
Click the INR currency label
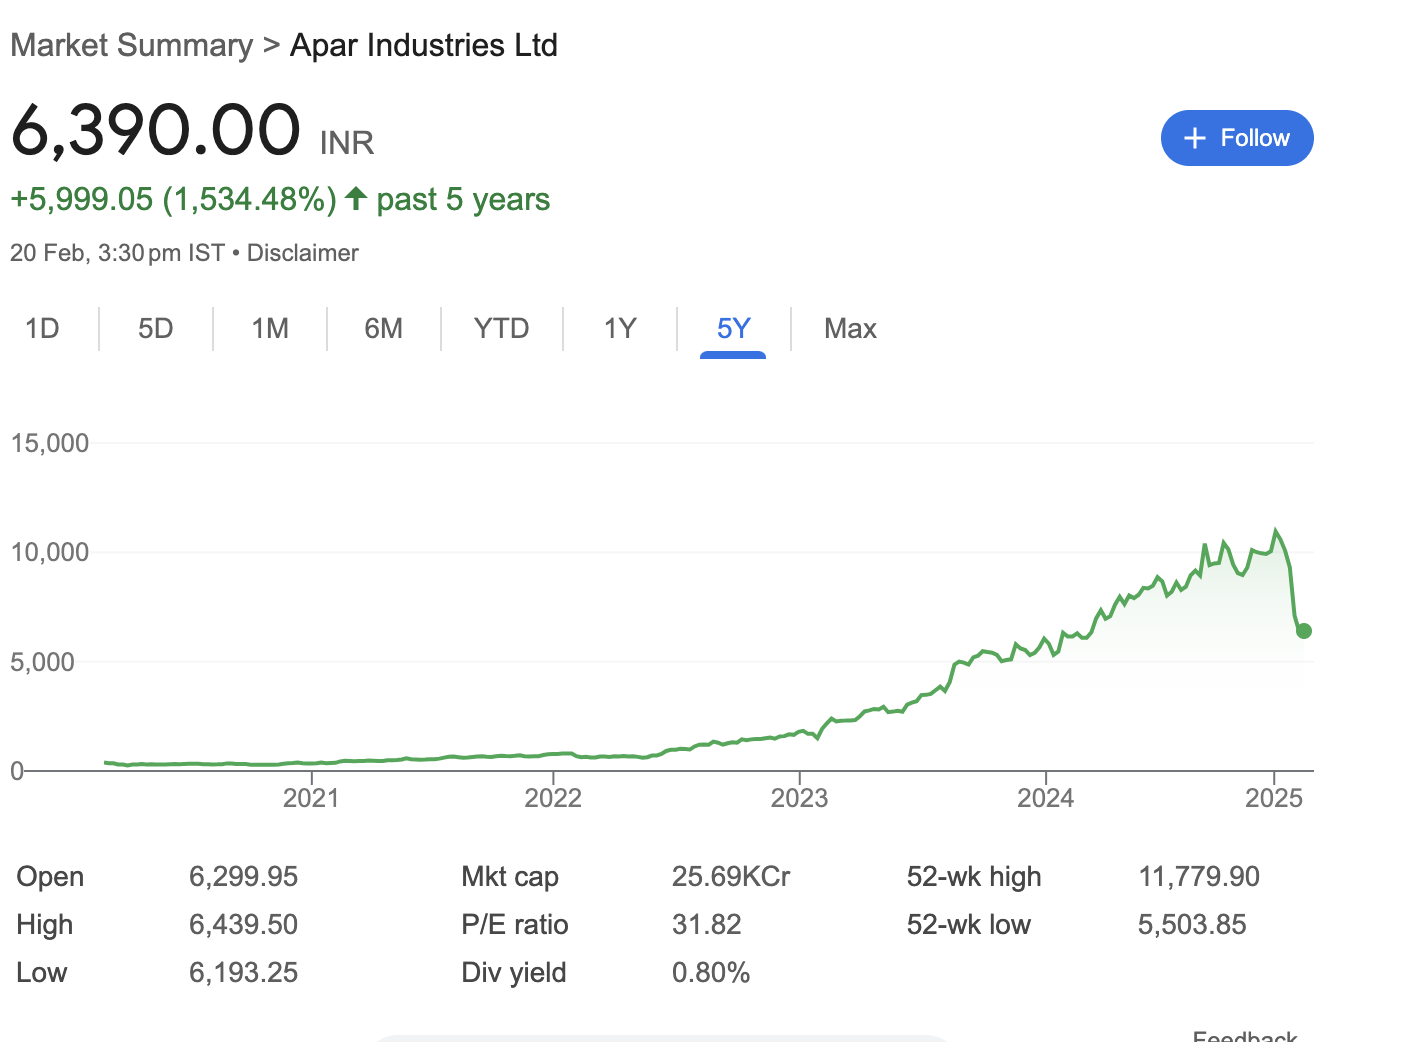point(347,143)
